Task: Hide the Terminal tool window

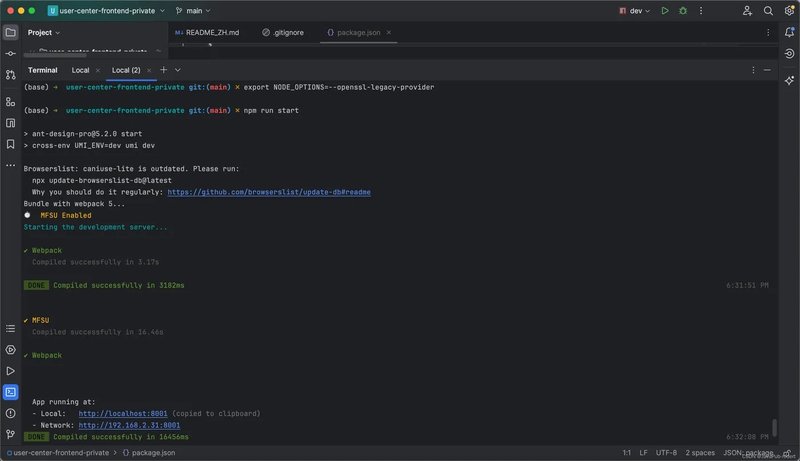Action: 767,70
